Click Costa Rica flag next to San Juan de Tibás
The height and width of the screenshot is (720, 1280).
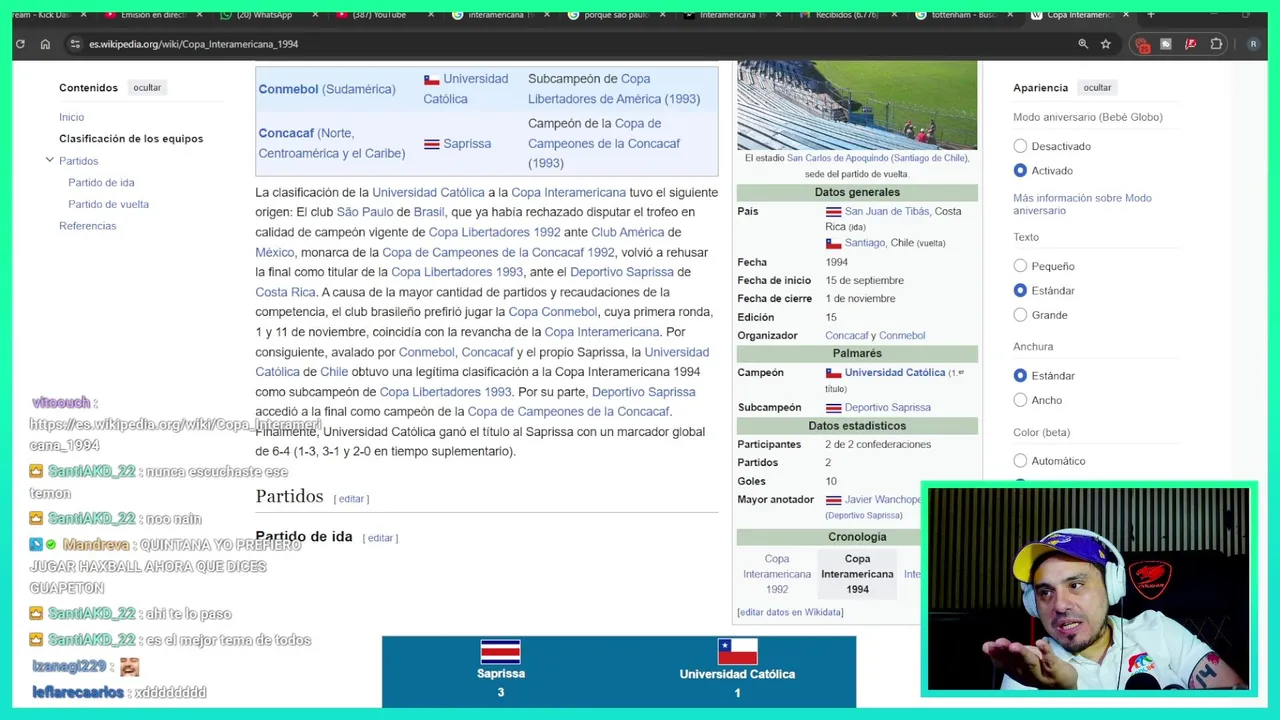(x=833, y=212)
